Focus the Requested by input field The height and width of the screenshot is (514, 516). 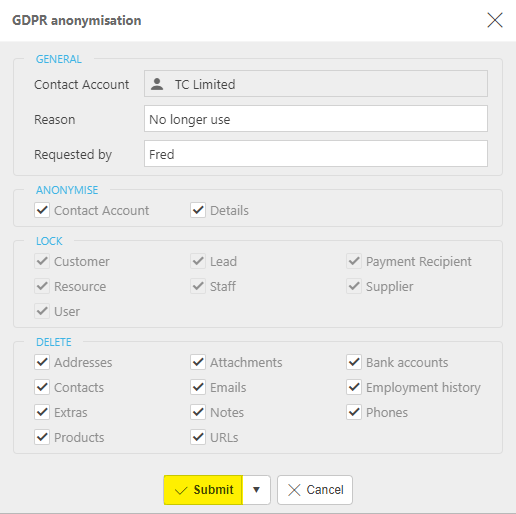tap(316, 154)
